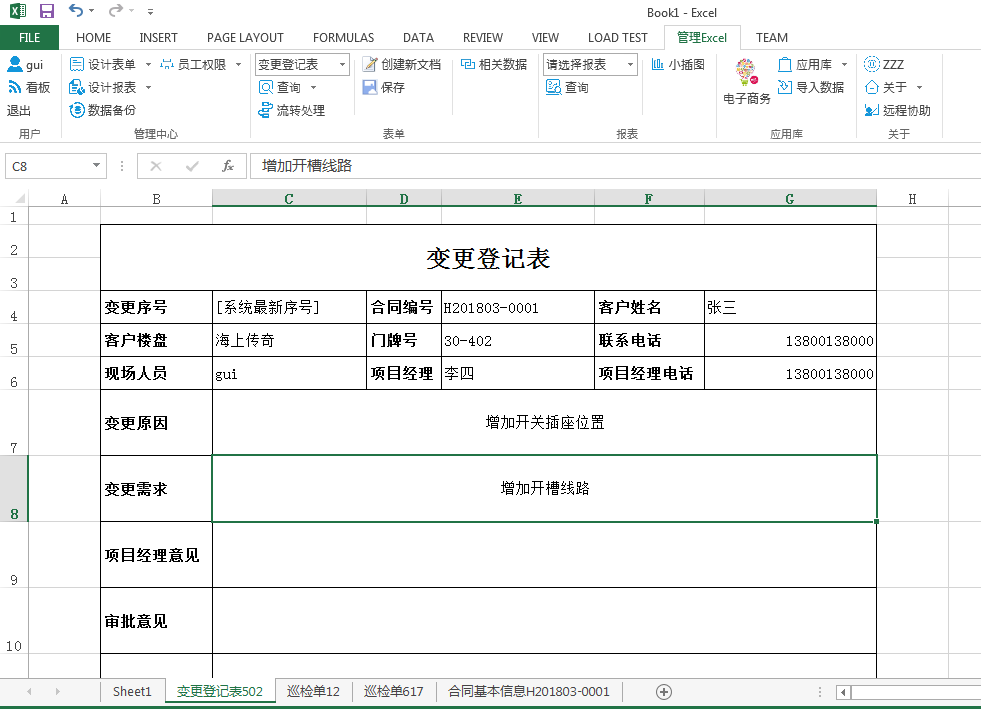This screenshot has height=709, width=981.
Task: Run 数据备份 data backup
Action: 103,110
